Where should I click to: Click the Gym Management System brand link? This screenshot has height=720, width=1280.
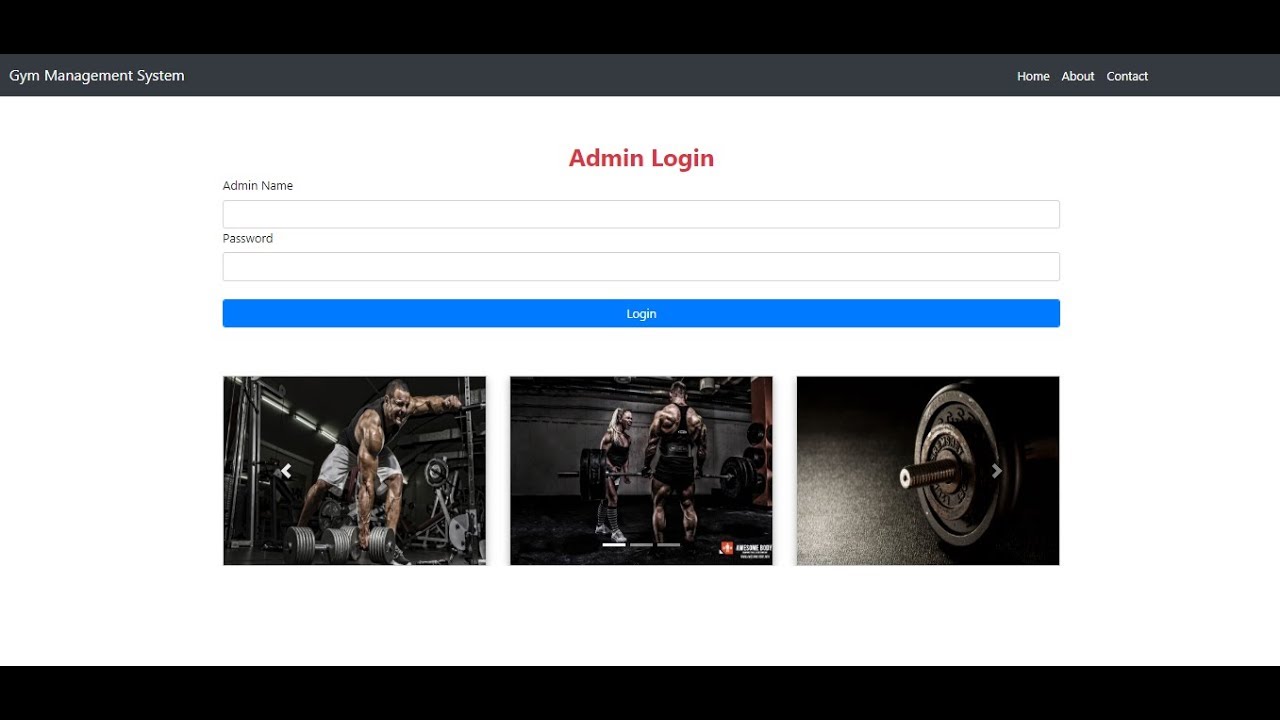pyautogui.click(x=97, y=76)
